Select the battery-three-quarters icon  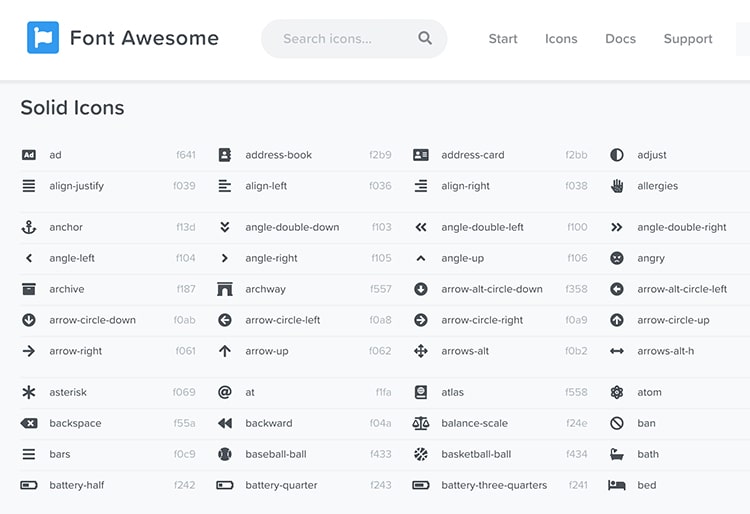(x=421, y=485)
